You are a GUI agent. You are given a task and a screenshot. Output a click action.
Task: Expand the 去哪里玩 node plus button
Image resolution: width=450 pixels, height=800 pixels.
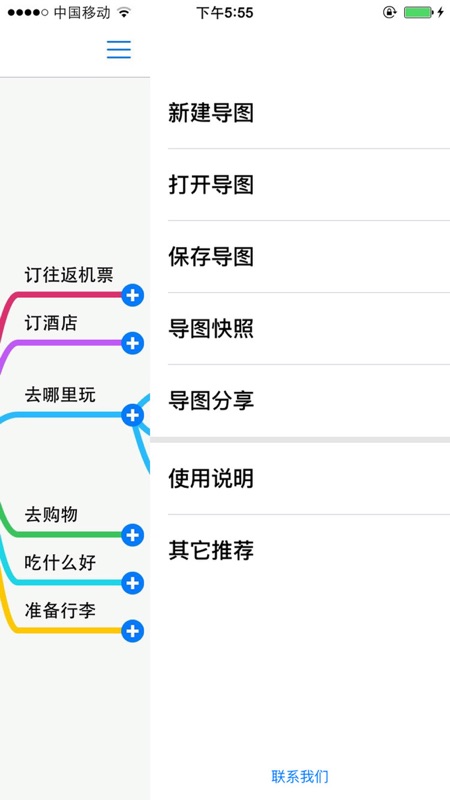[133, 415]
